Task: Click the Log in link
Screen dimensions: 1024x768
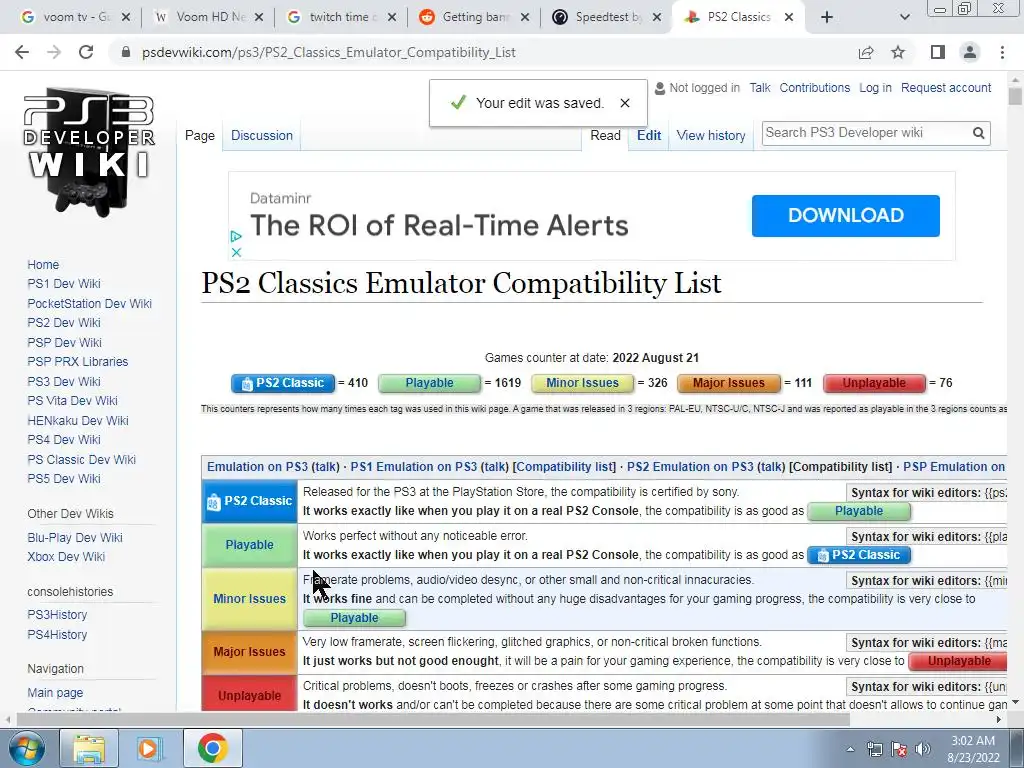Action: 875,88
